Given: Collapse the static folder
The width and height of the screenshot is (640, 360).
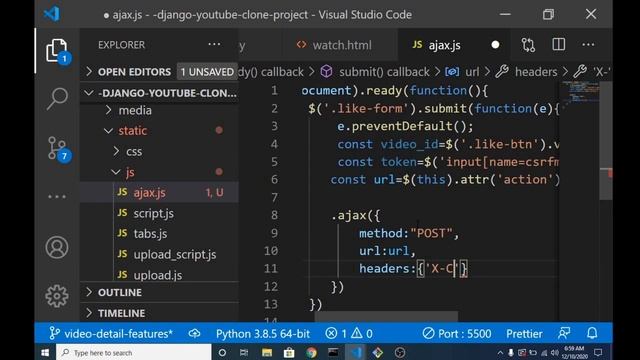Looking at the screenshot, I should [x=132, y=131].
